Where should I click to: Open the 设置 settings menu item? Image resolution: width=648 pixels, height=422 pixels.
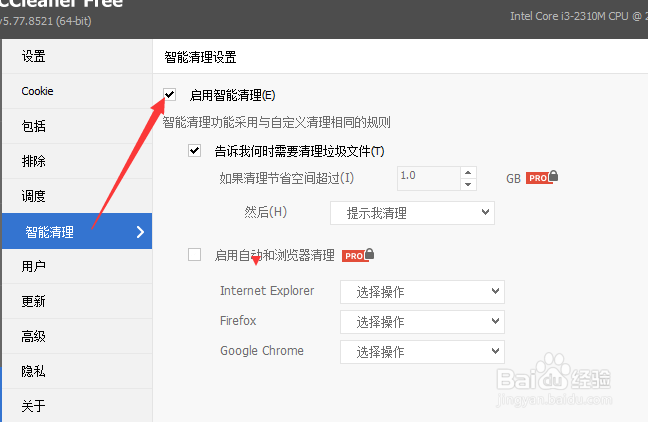(x=77, y=56)
